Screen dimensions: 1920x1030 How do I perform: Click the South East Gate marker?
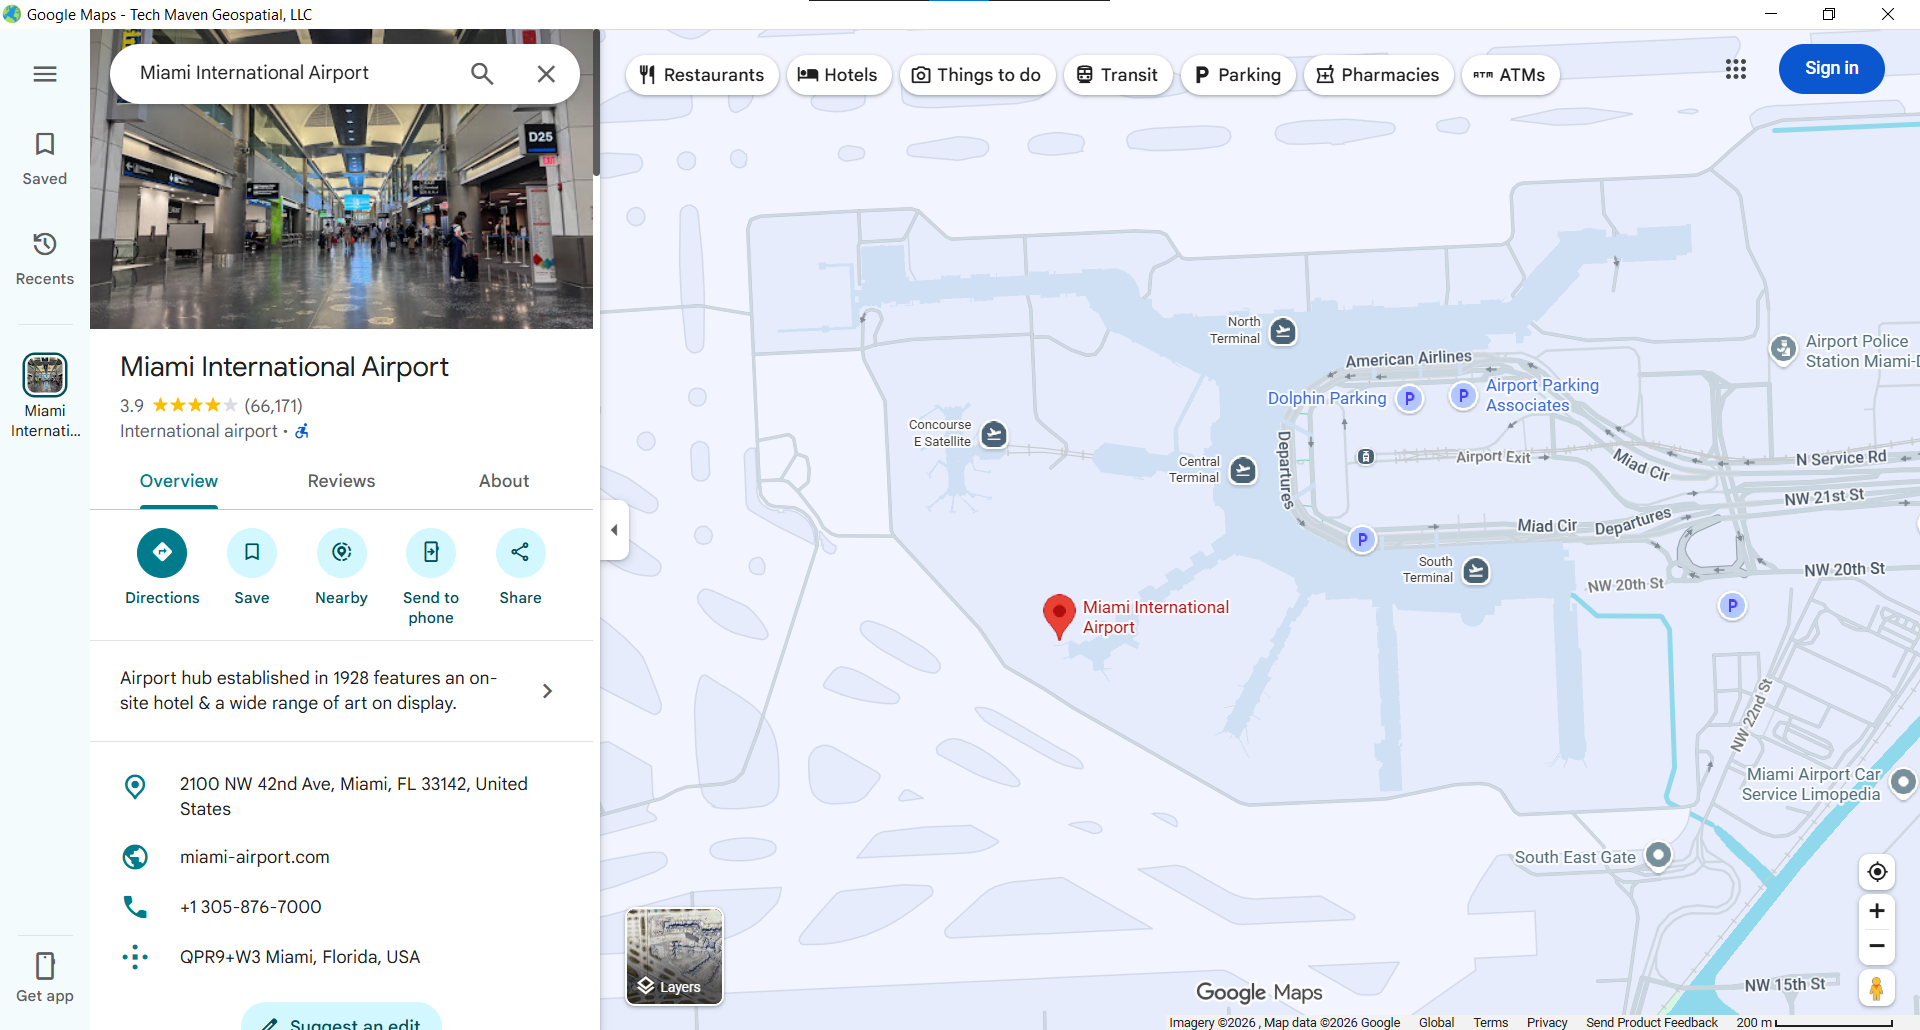tap(1659, 855)
